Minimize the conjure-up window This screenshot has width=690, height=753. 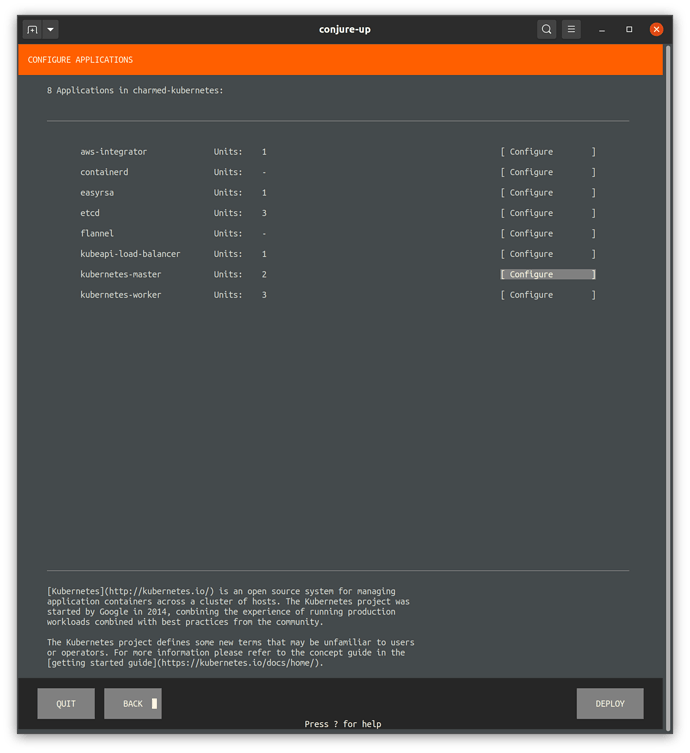[602, 30]
